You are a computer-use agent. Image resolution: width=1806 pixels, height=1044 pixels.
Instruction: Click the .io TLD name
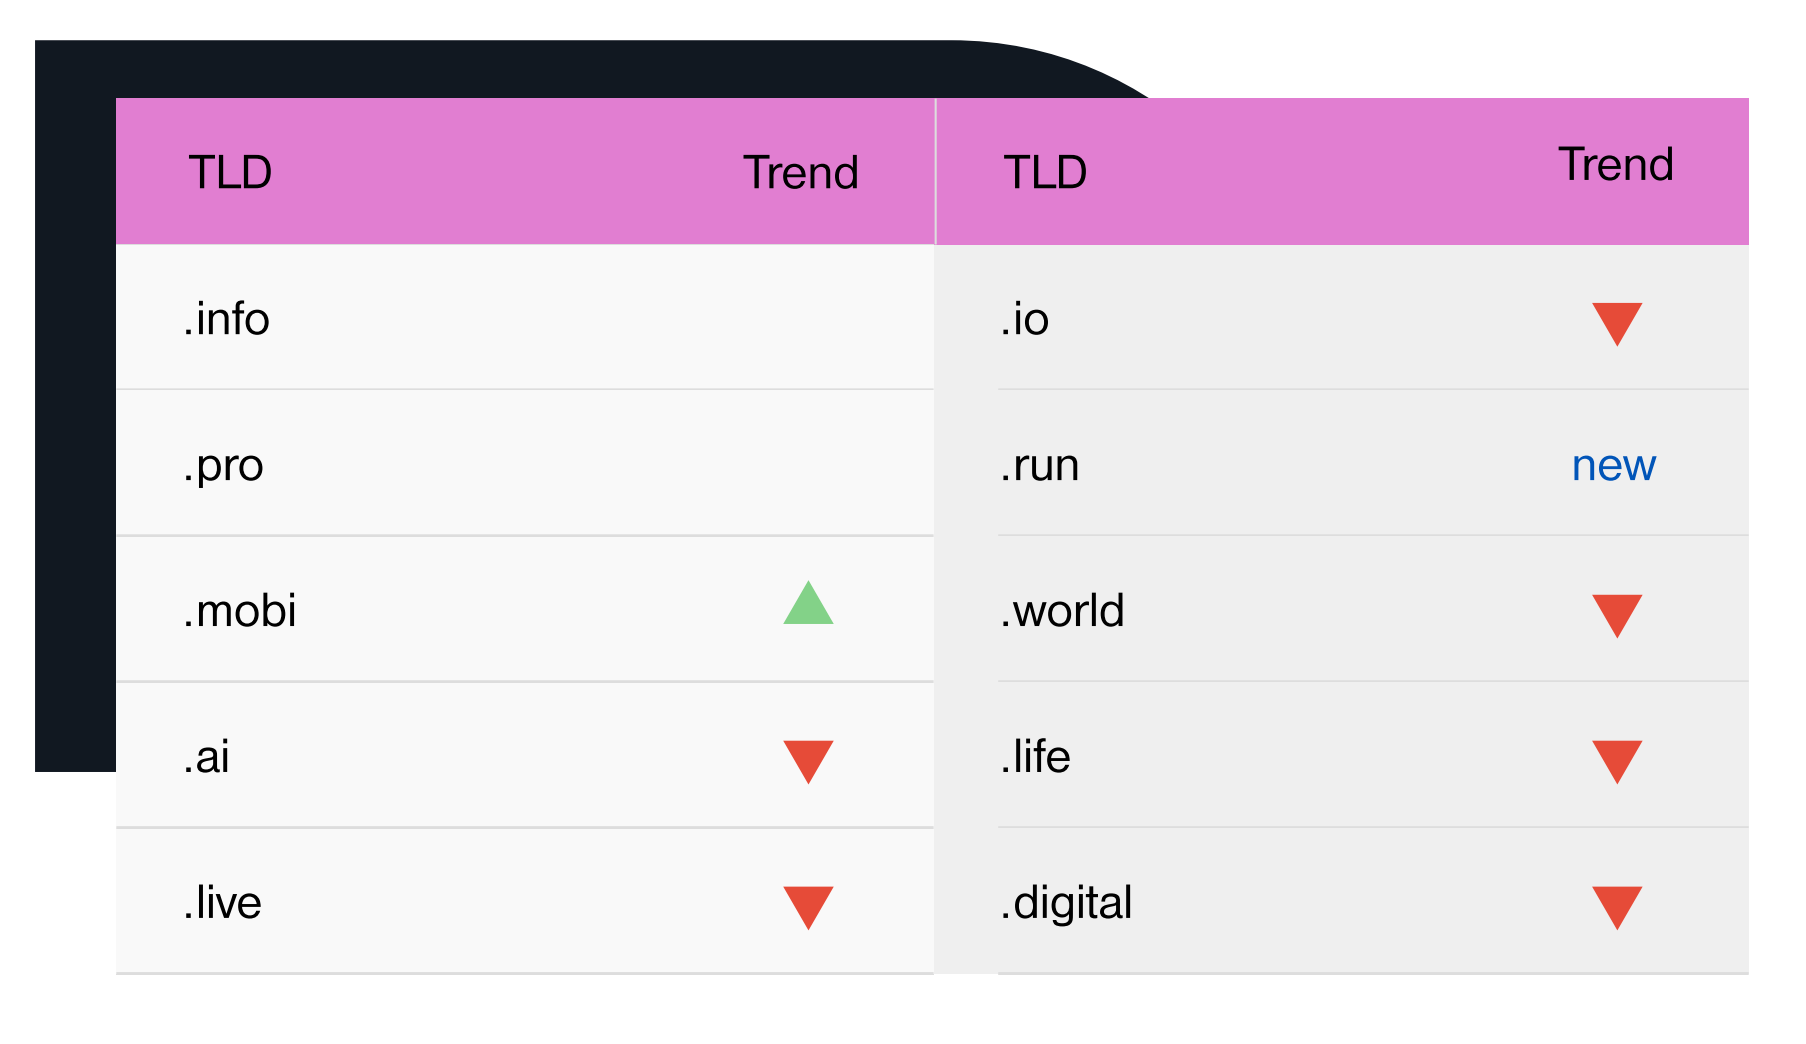point(1024,320)
